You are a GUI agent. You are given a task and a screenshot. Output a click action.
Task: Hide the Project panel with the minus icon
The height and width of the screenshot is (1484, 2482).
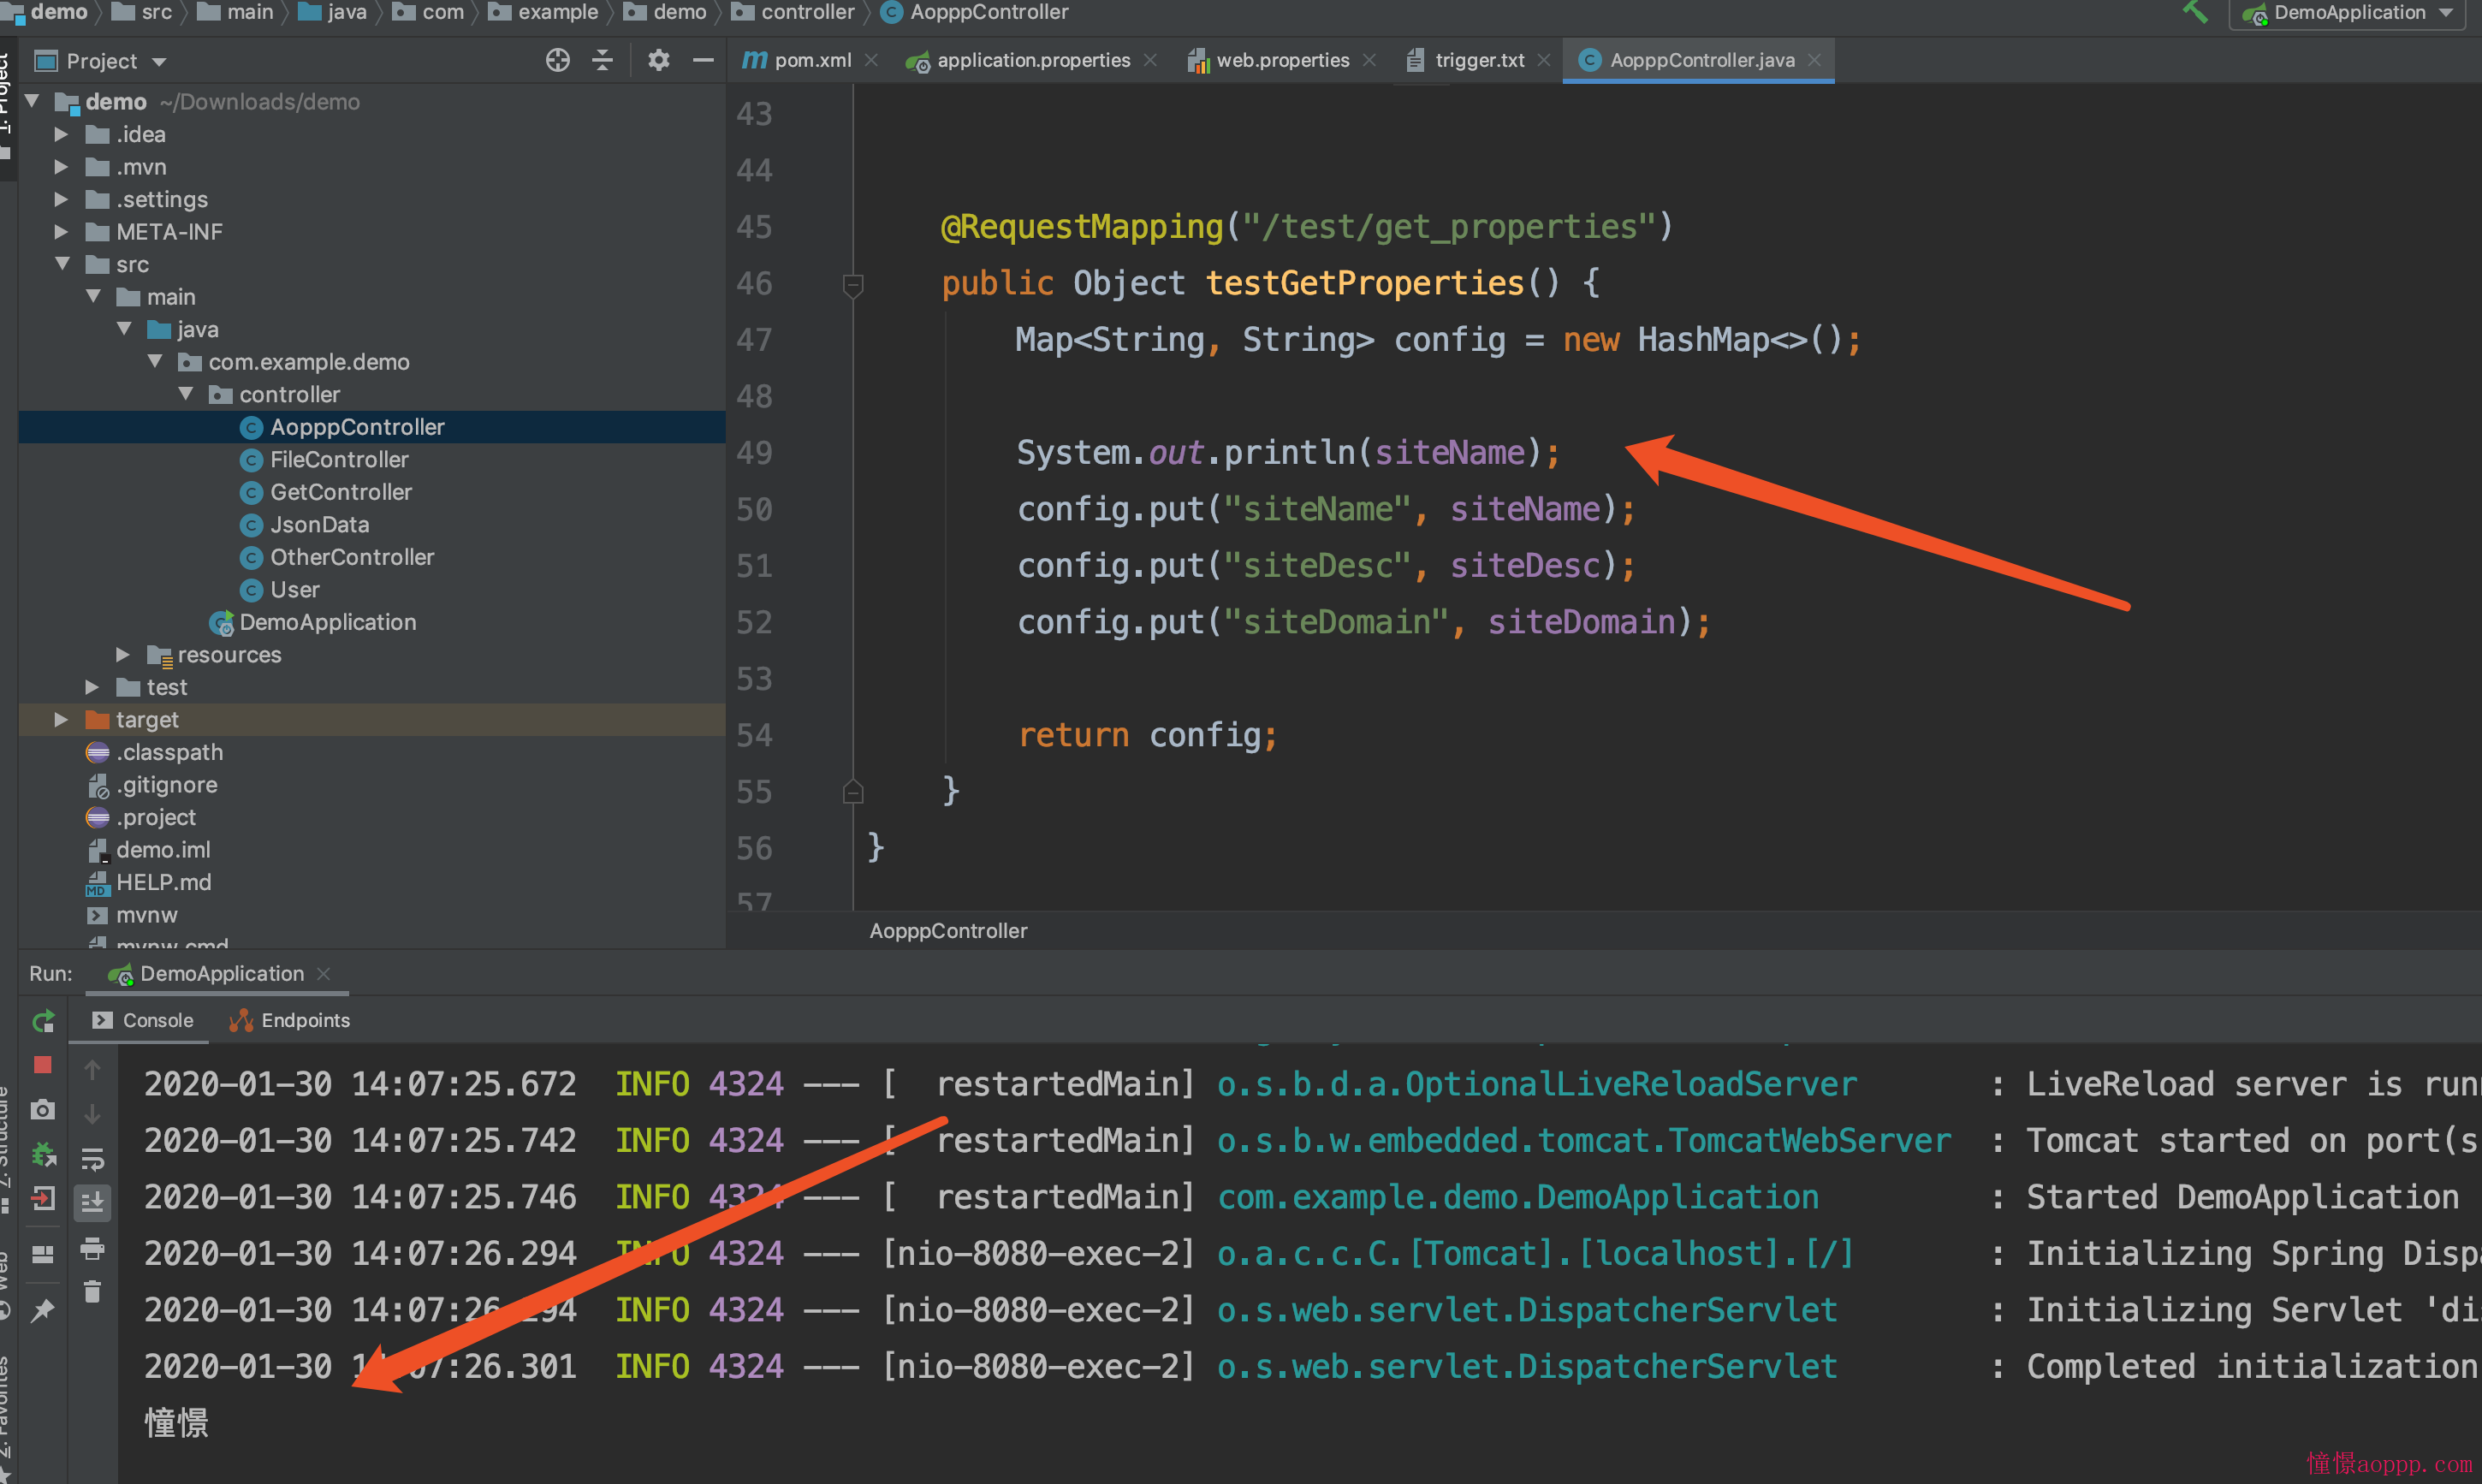[703, 61]
